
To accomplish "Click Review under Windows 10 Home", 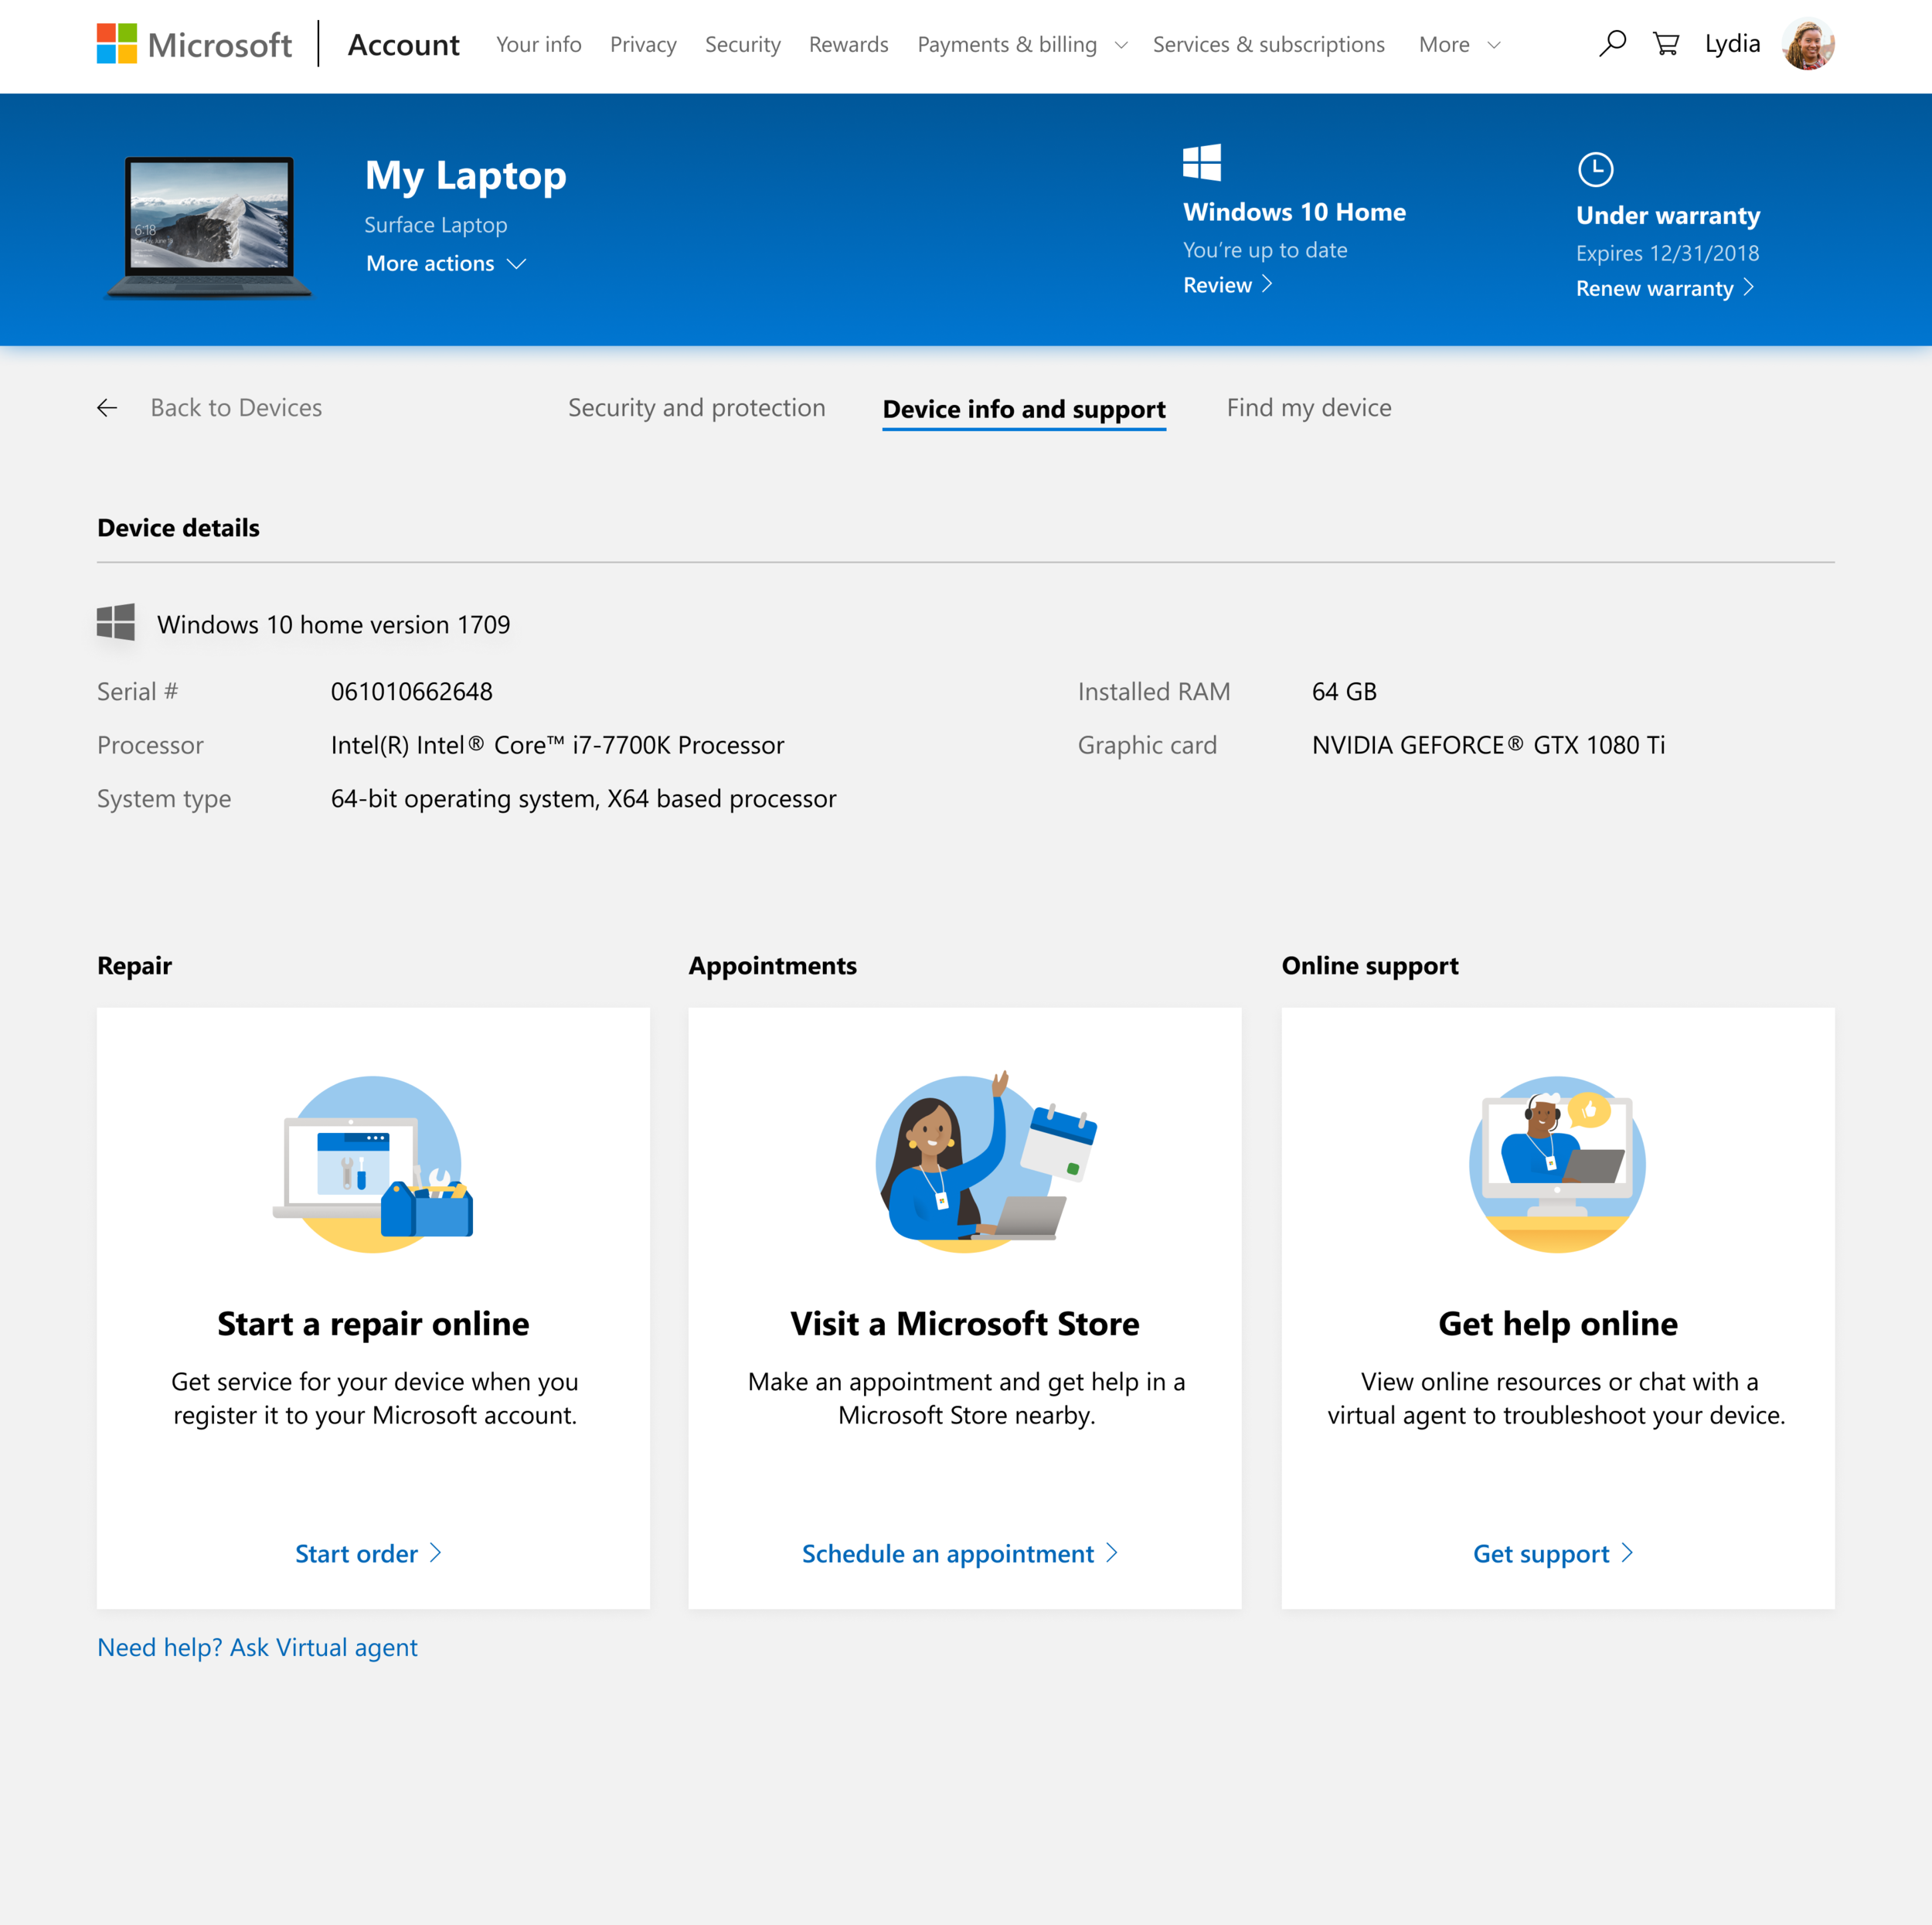I will click(1227, 285).
